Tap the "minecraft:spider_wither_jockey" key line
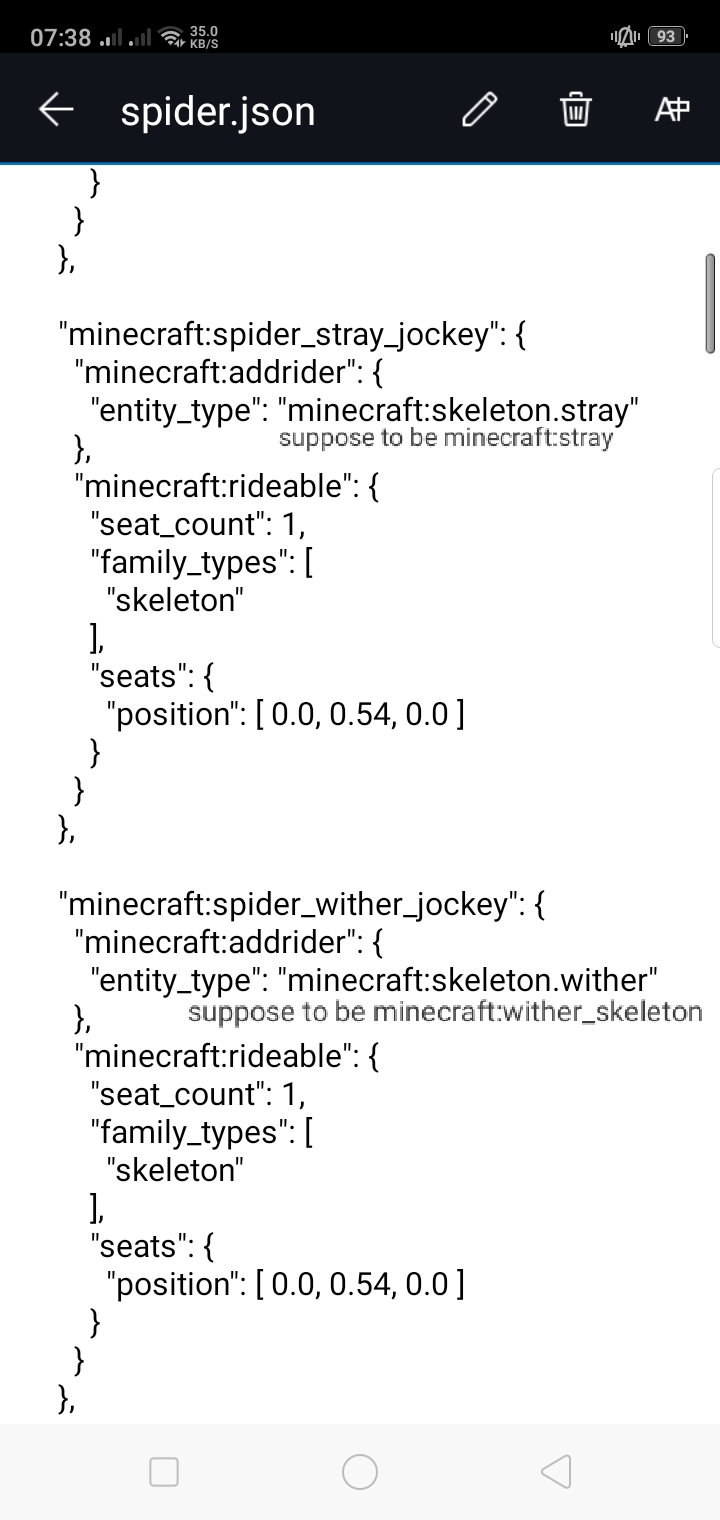Viewport: 720px width, 1520px height. pos(302,905)
